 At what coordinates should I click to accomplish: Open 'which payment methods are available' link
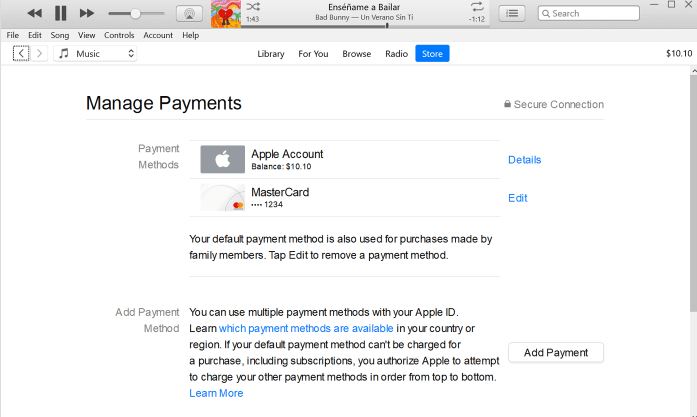pos(306,329)
